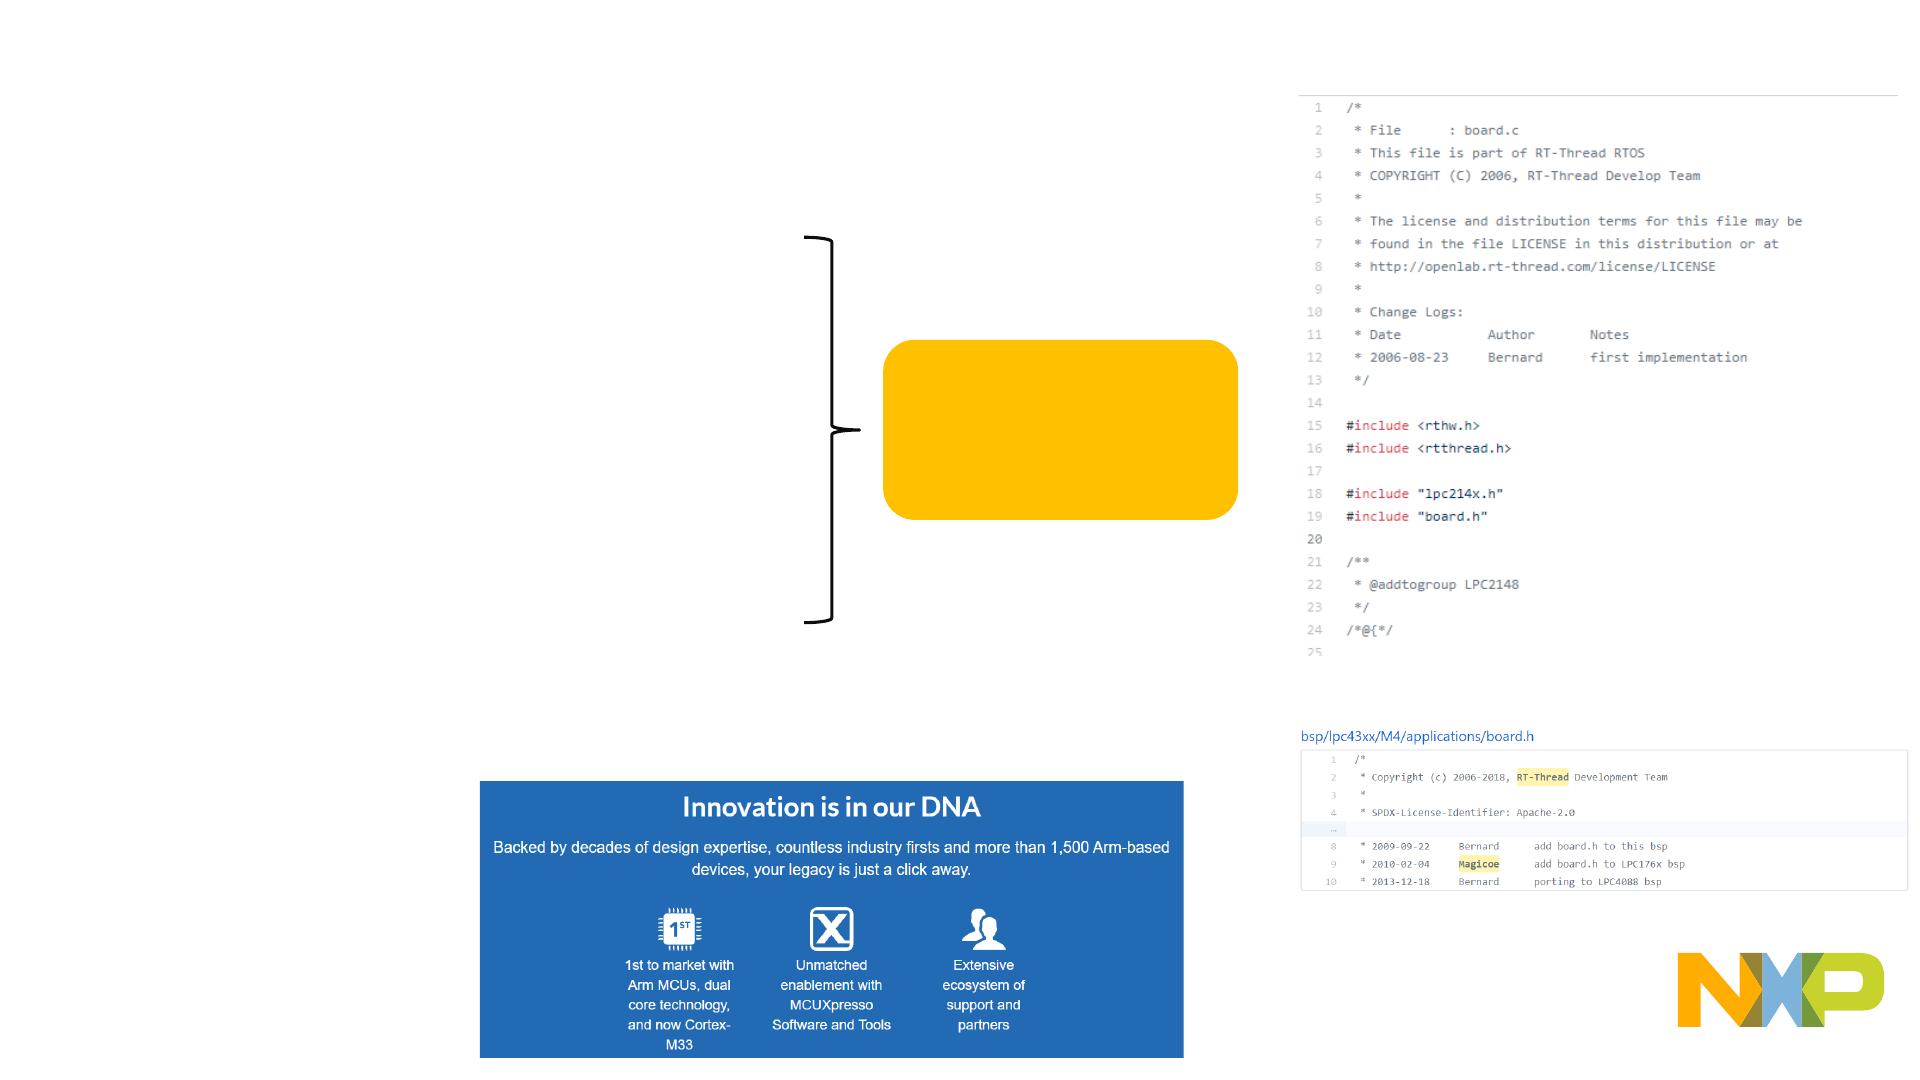Open the bsp/lpc43xx/M4/applications/board.h link
This screenshot has width=1920, height=1080.
(x=1417, y=736)
